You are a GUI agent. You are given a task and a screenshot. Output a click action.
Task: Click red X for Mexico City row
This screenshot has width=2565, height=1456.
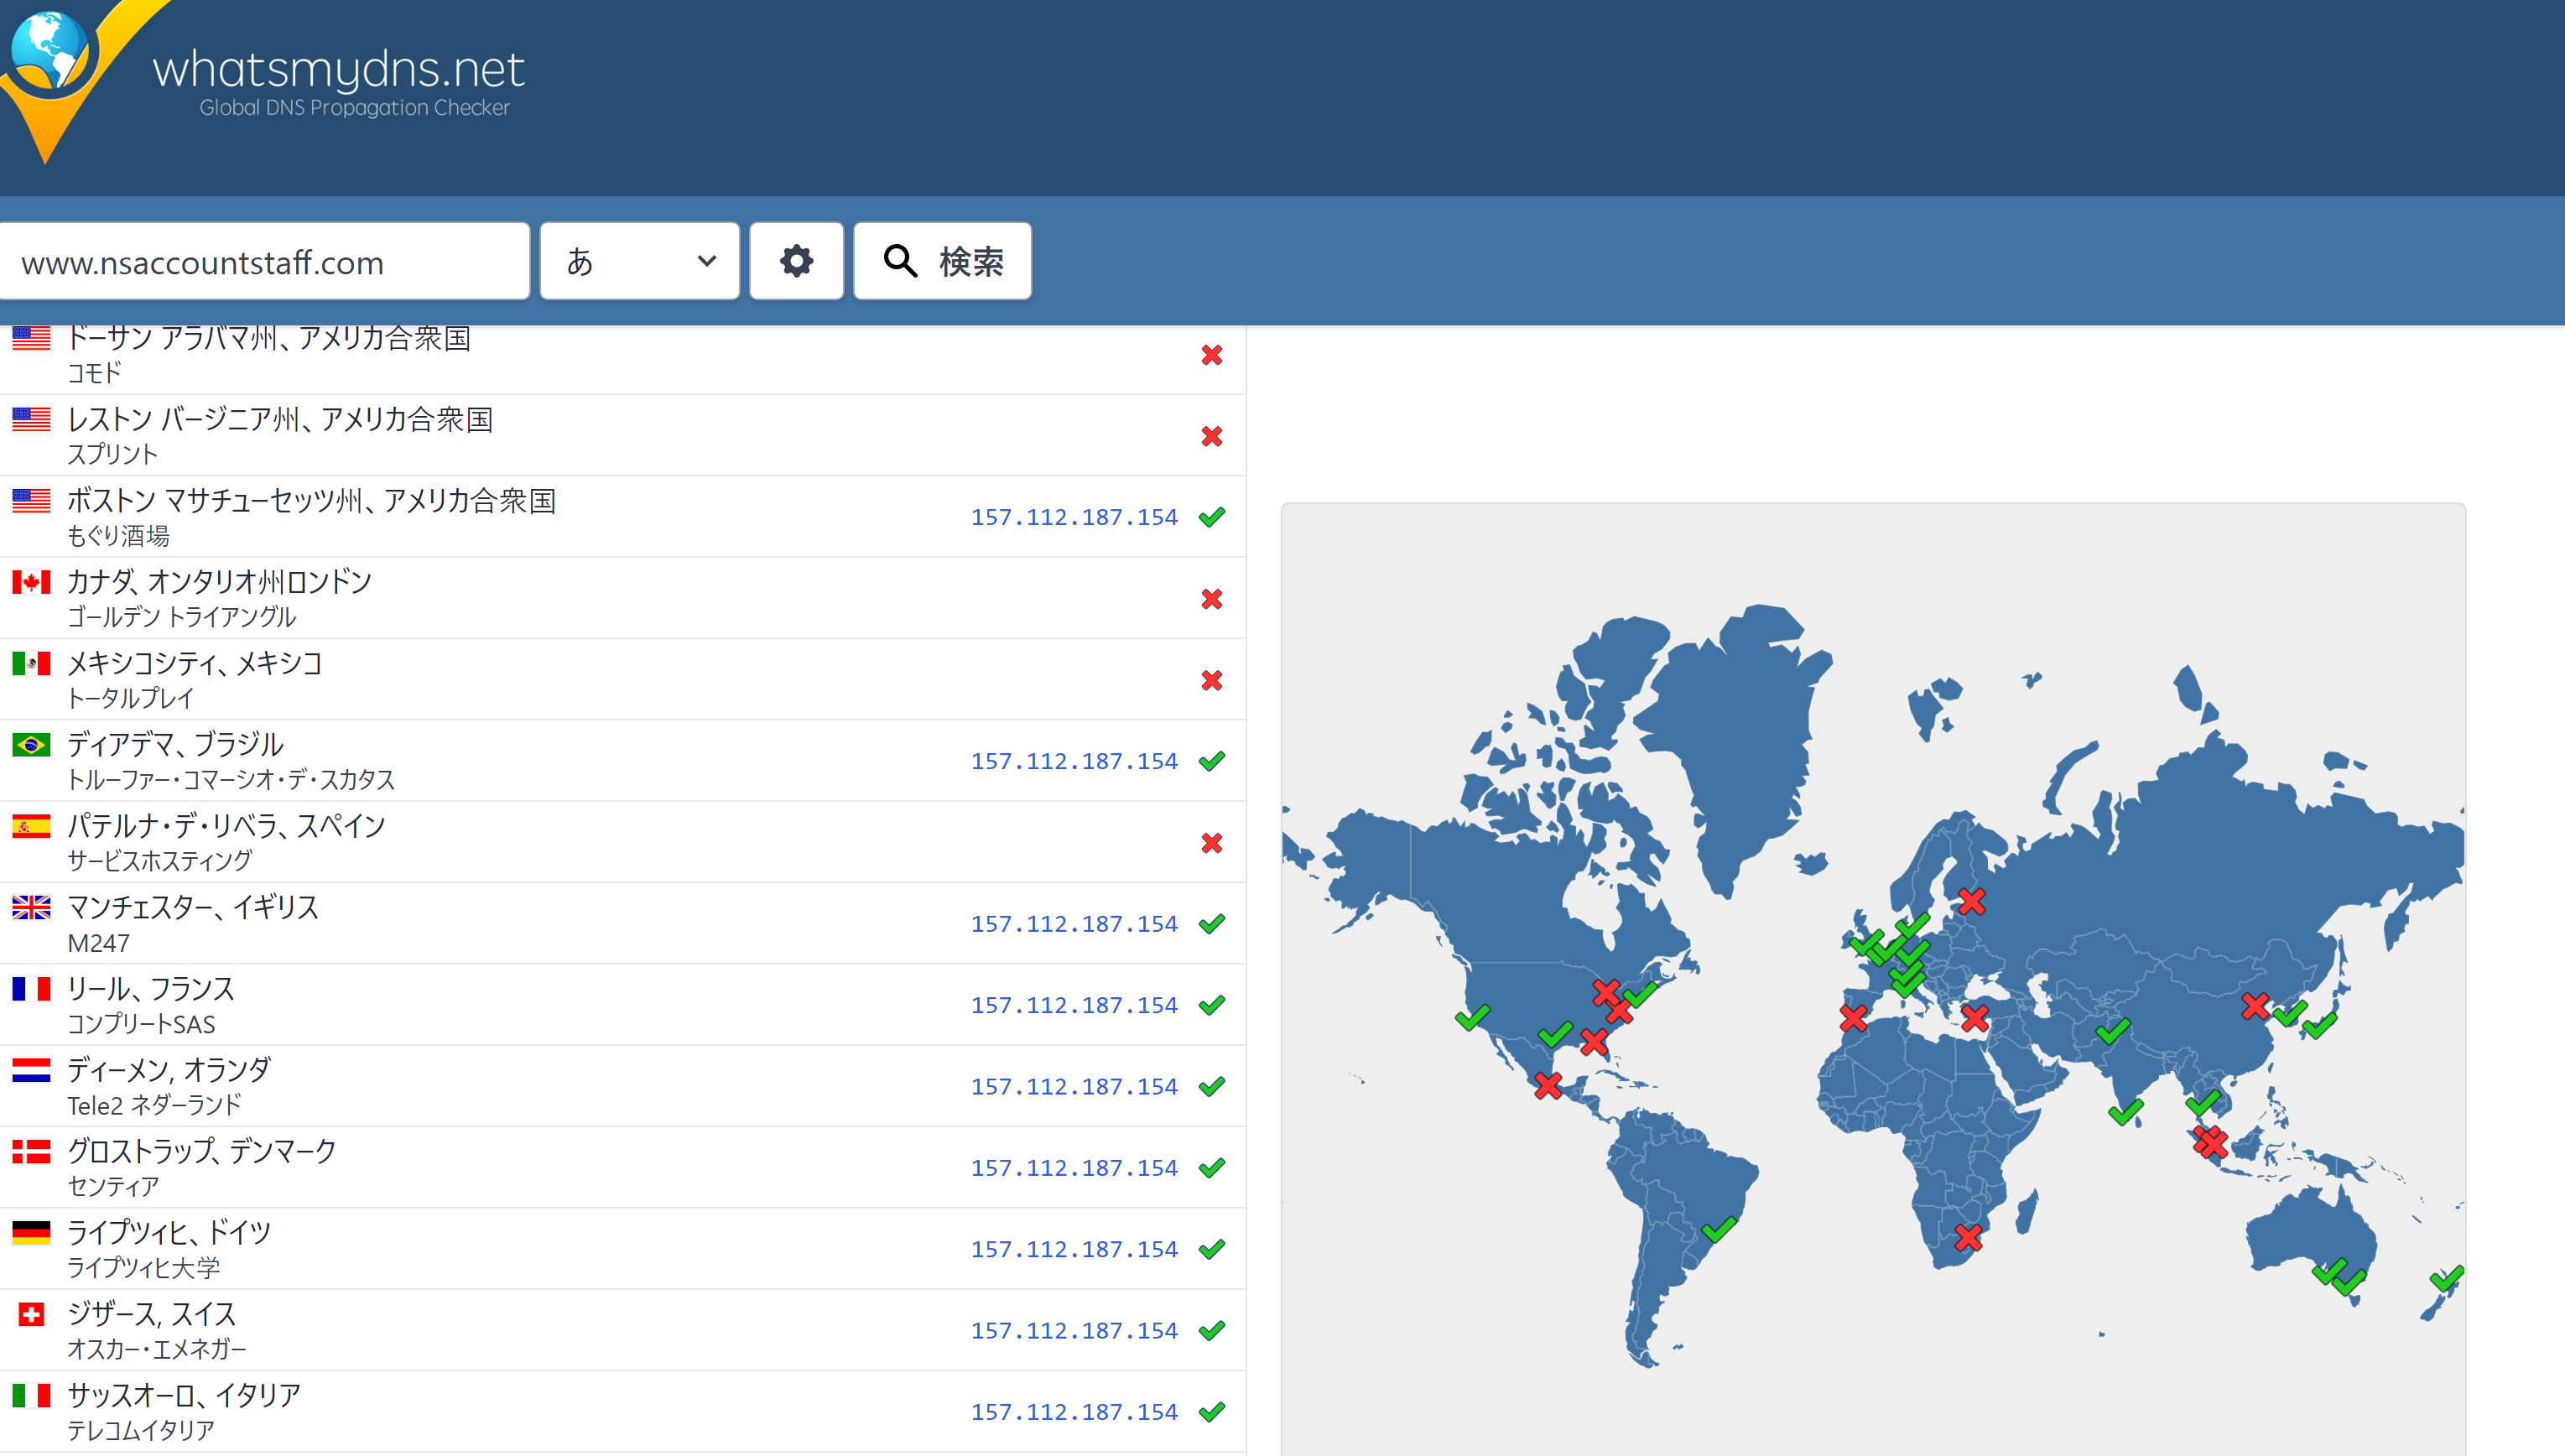pos(1211,680)
